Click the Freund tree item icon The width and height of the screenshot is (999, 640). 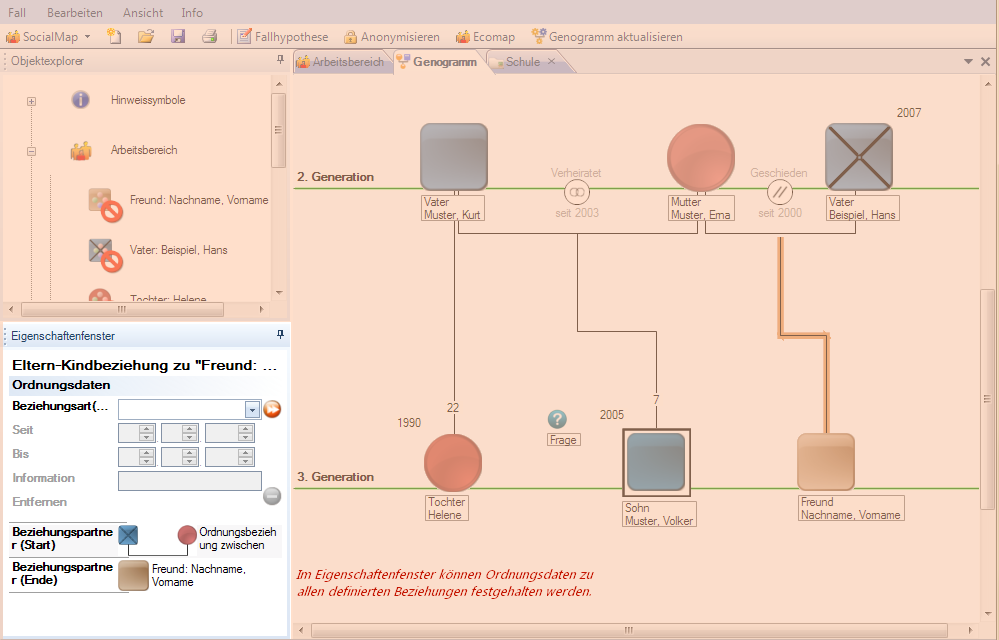coord(104,204)
